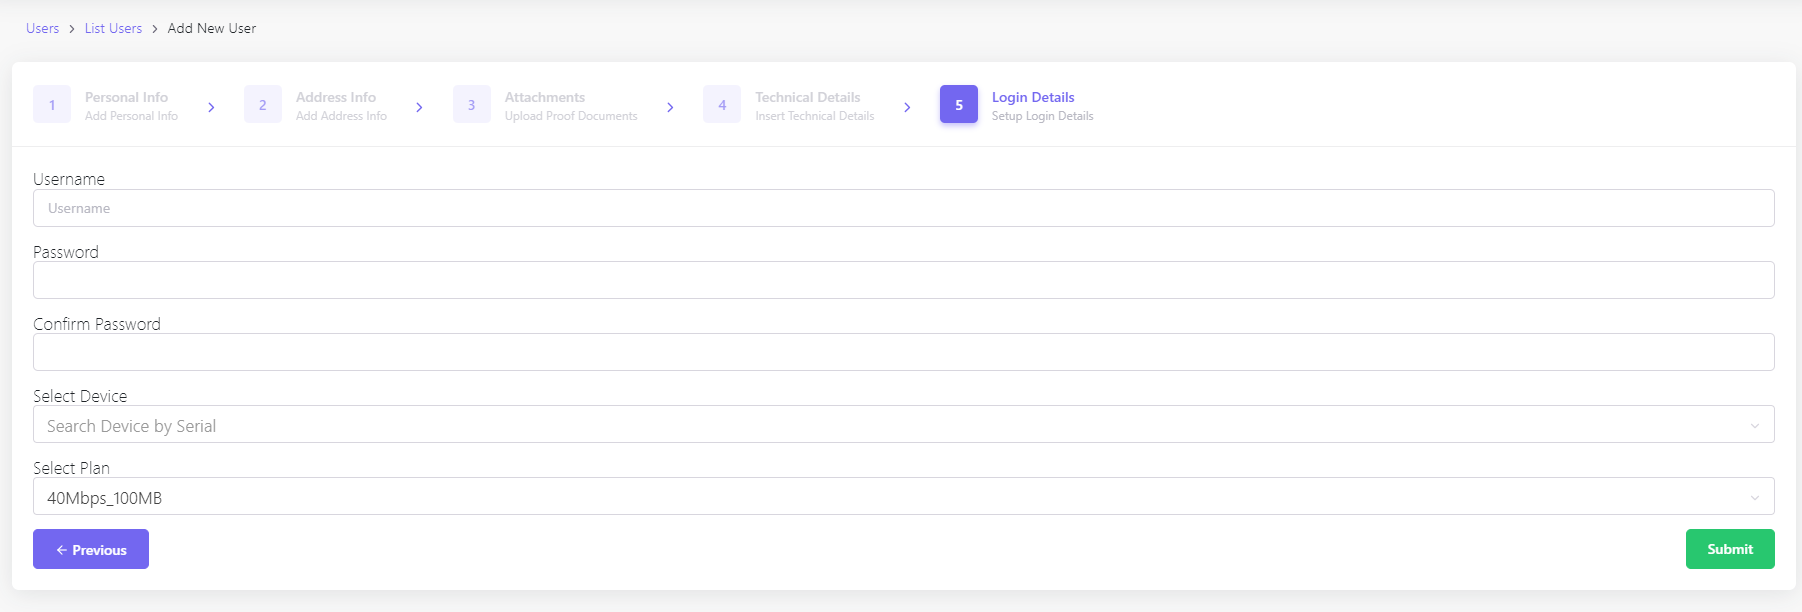Open the 40Mbps_100MB plan dropdown

click(x=904, y=496)
